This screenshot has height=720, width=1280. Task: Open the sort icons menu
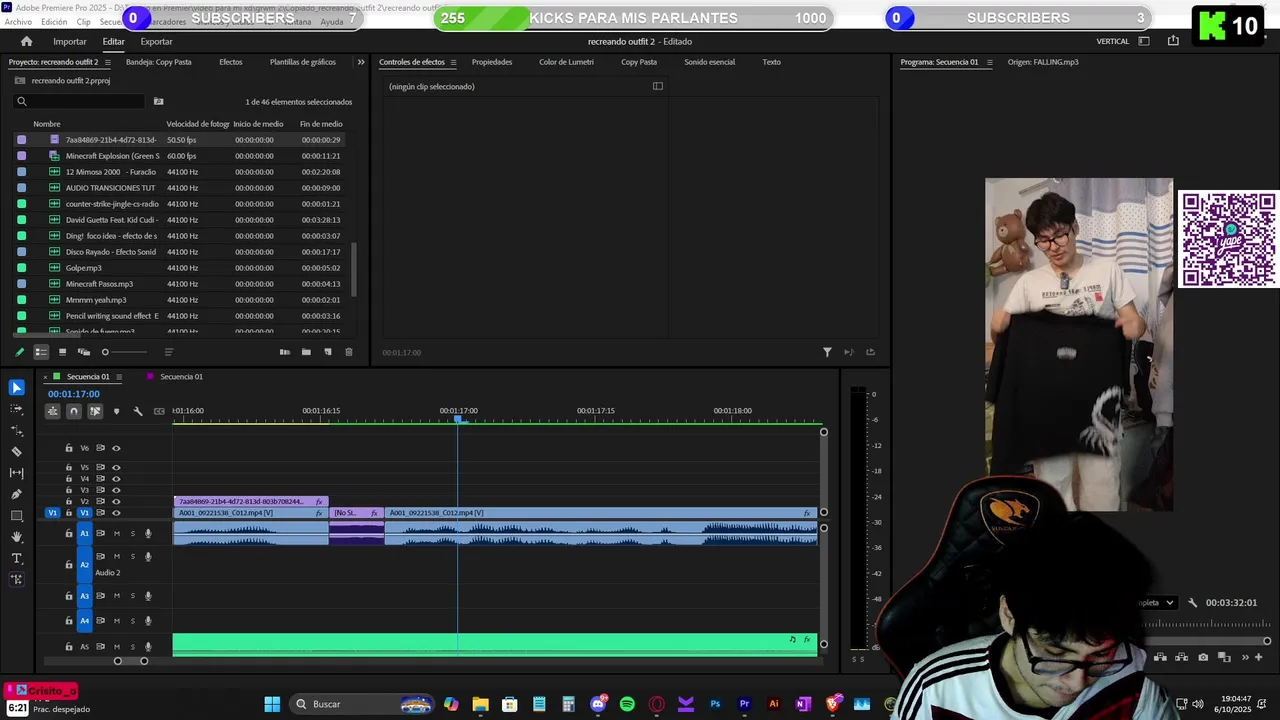pos(169,352)
